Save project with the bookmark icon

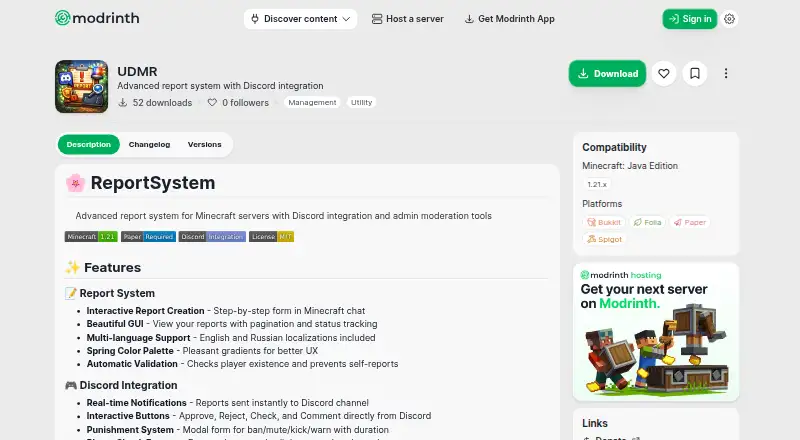point(695,74)
